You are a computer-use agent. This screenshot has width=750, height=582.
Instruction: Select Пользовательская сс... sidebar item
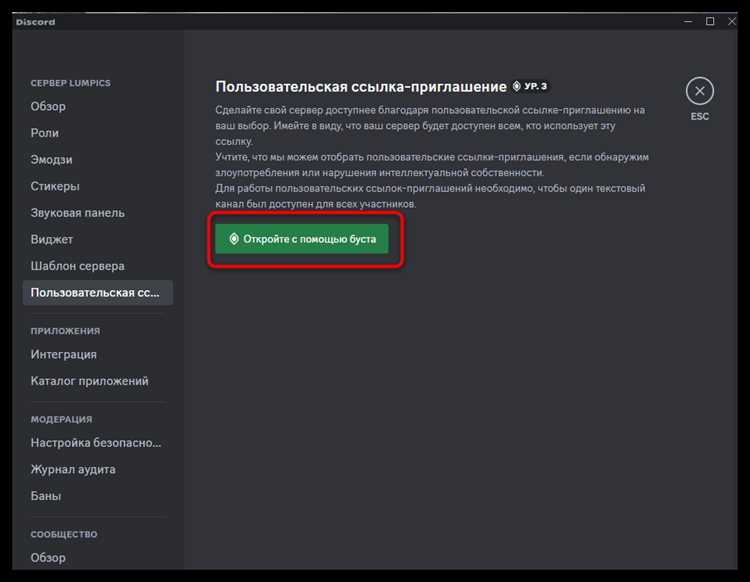tap(98, 292)
